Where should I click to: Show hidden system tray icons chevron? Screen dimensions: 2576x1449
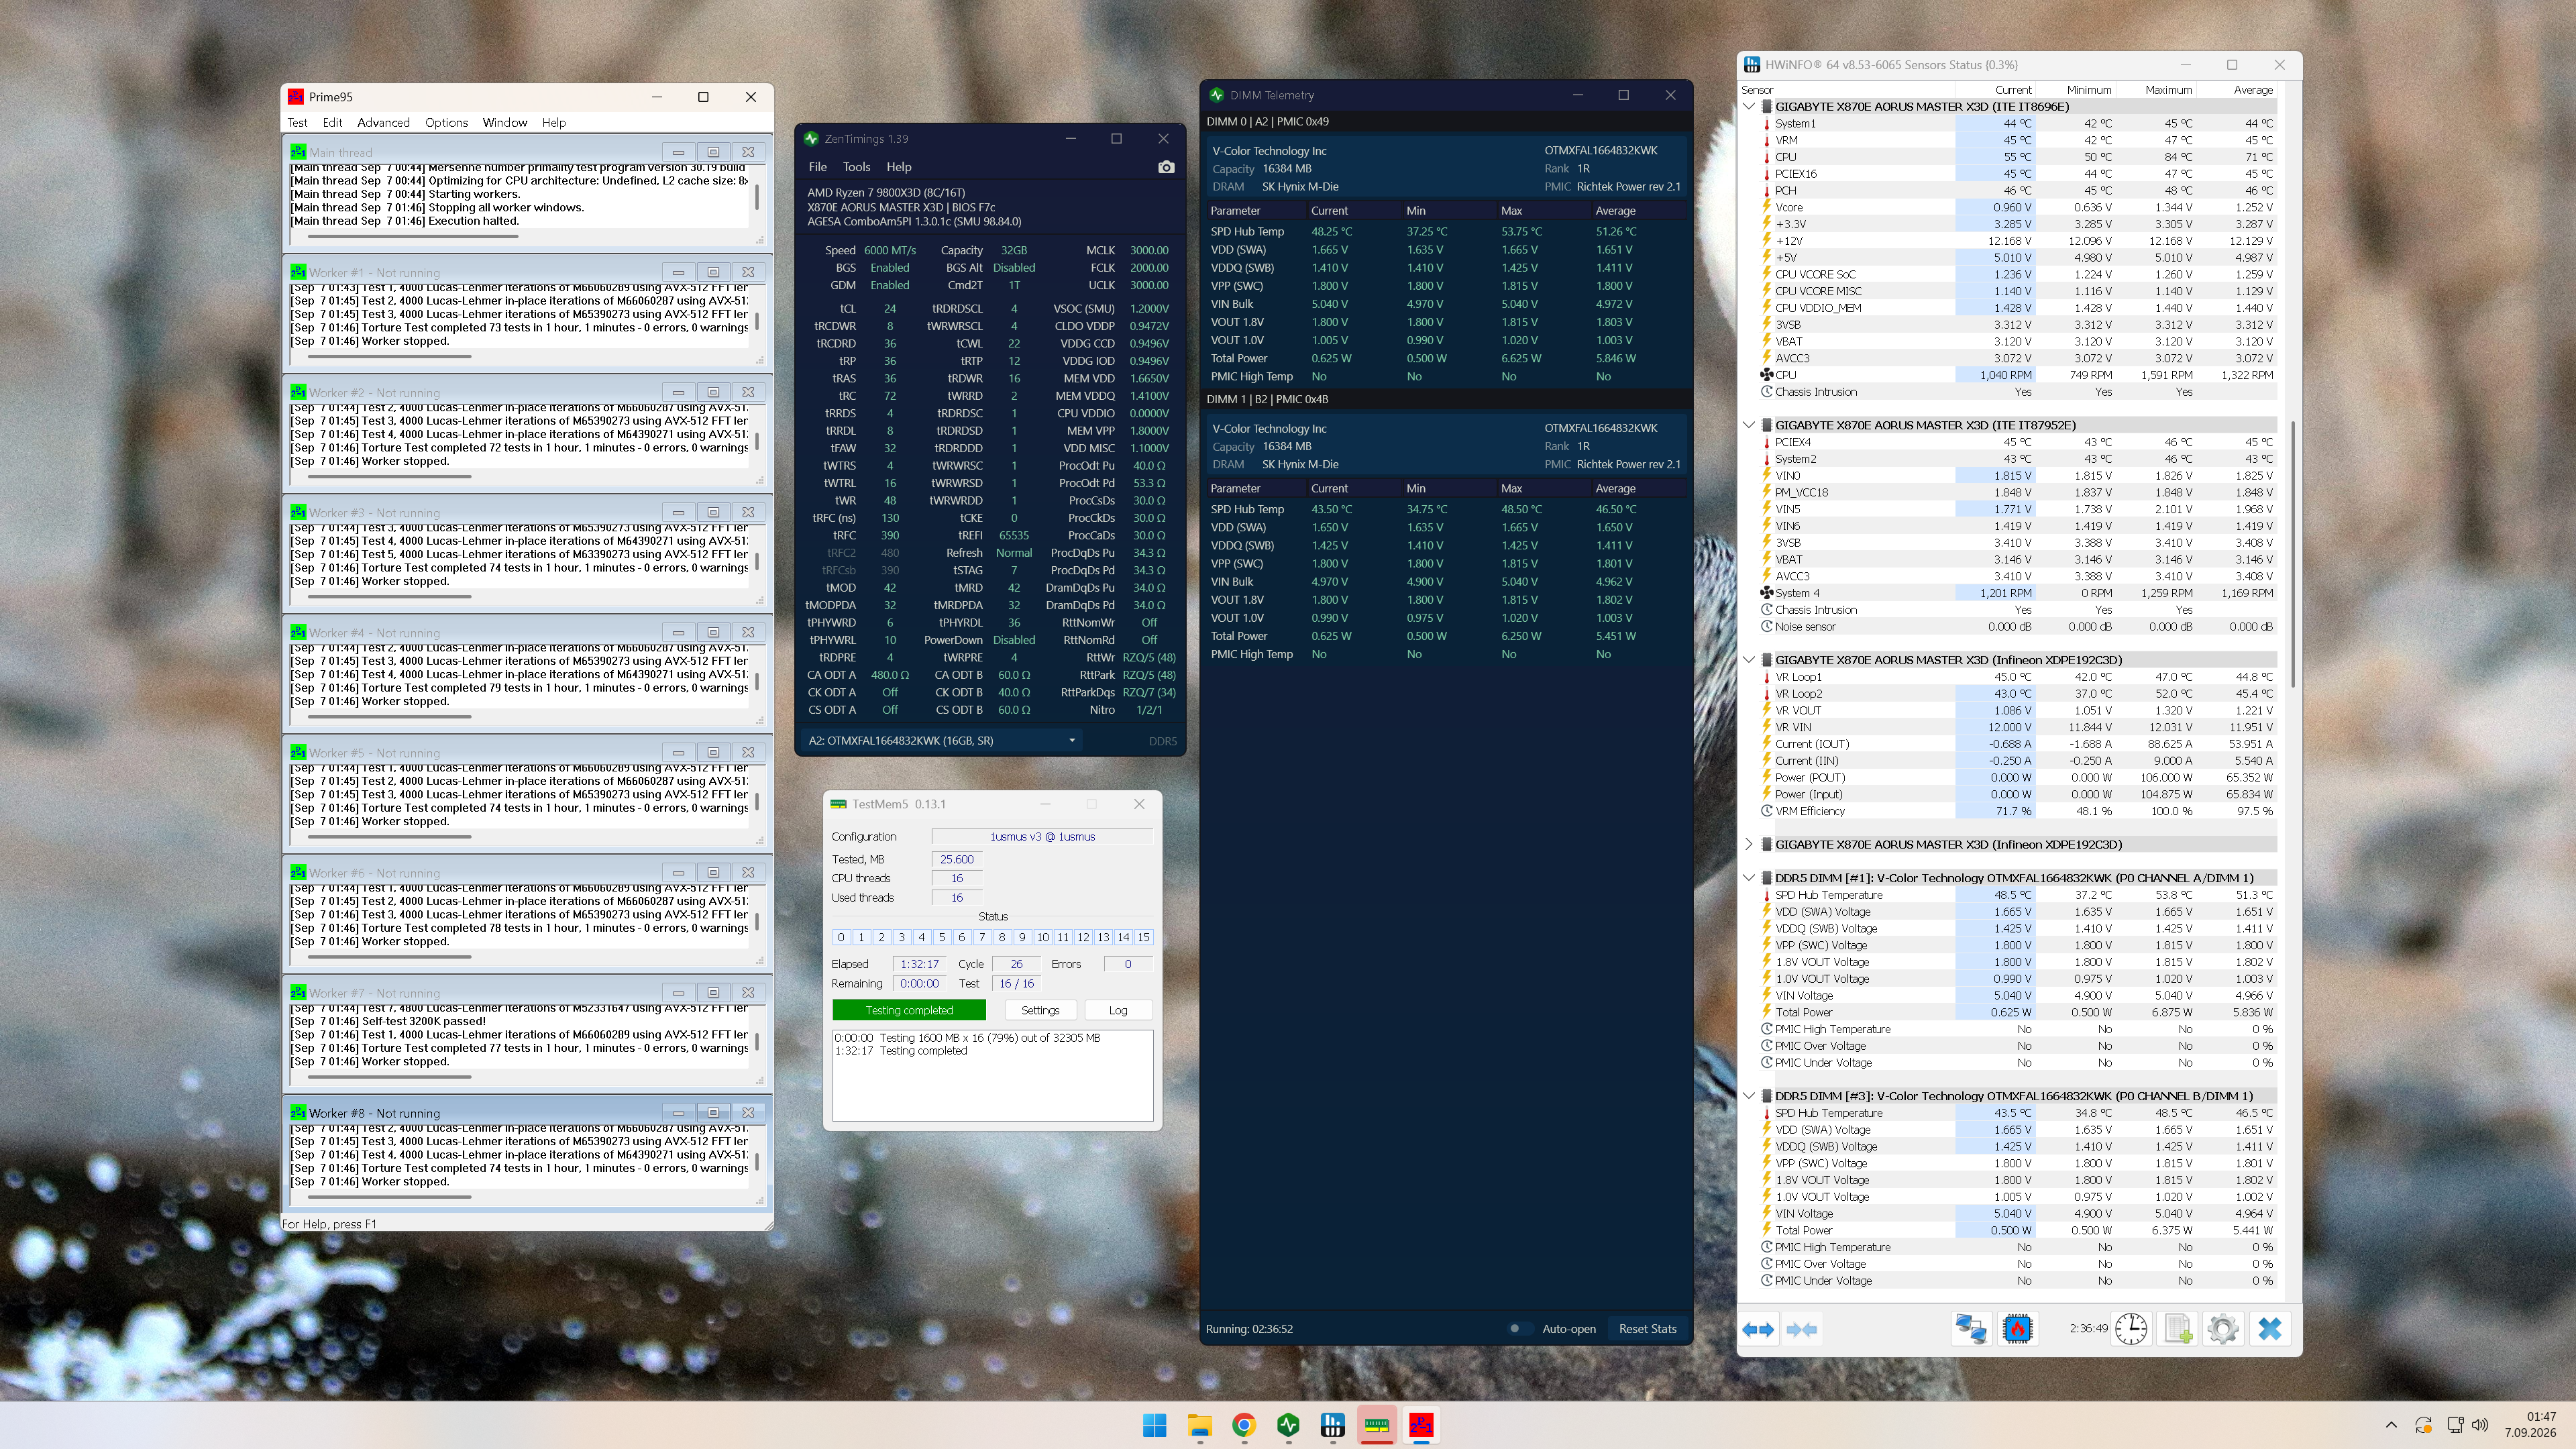coord(2391,1425)
